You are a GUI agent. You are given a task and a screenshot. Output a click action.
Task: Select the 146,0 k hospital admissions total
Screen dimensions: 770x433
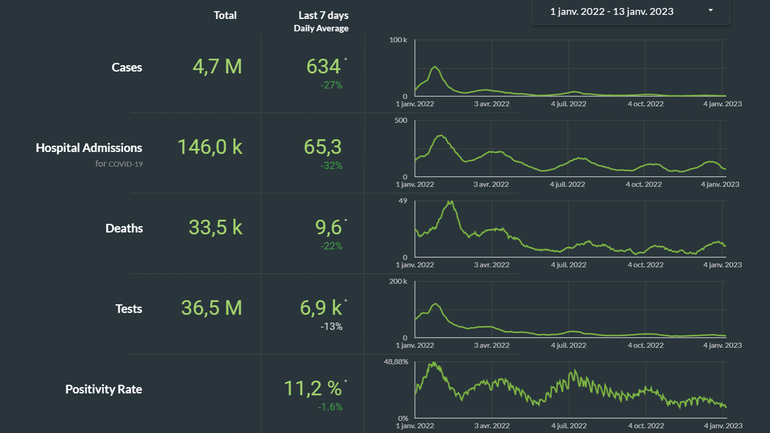(210, 147)
